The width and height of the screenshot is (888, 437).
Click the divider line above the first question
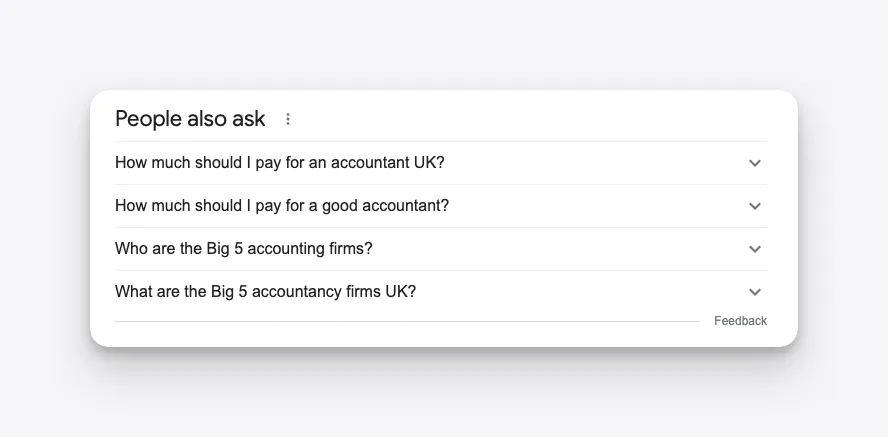pyautogui.click(x=441, y=142)
